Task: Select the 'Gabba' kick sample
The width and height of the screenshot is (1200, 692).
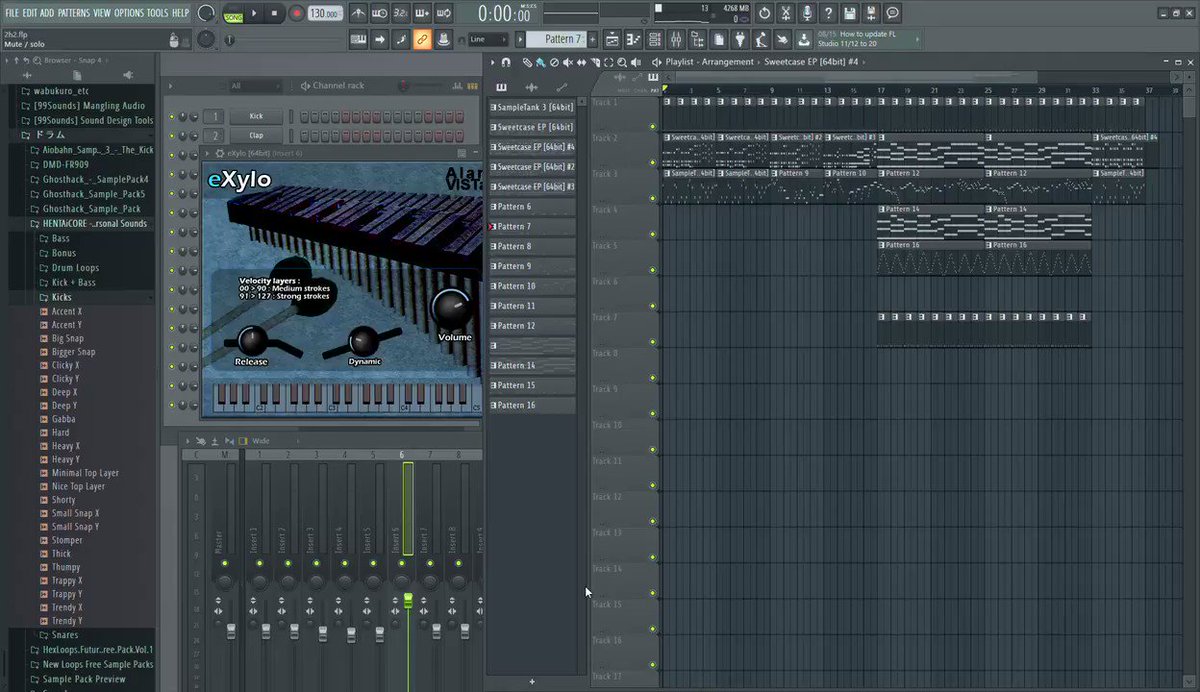Action: pos(63,420)
